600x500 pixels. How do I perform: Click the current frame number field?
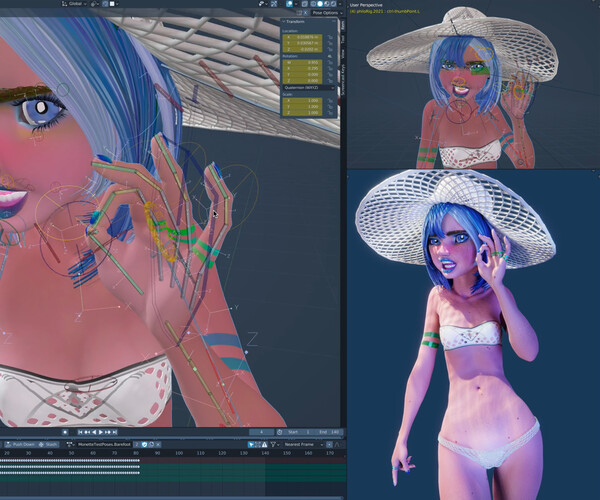(x=262, y=432)
